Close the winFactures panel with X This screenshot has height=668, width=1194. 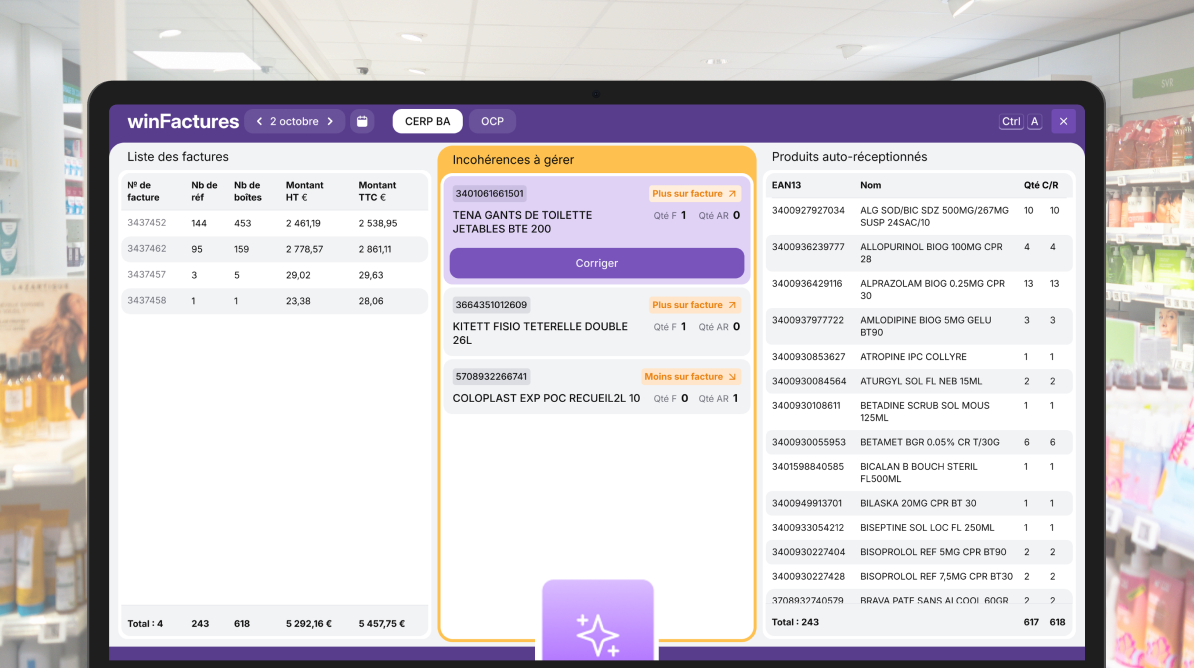pyautogui.click(x=1063, y=122)
